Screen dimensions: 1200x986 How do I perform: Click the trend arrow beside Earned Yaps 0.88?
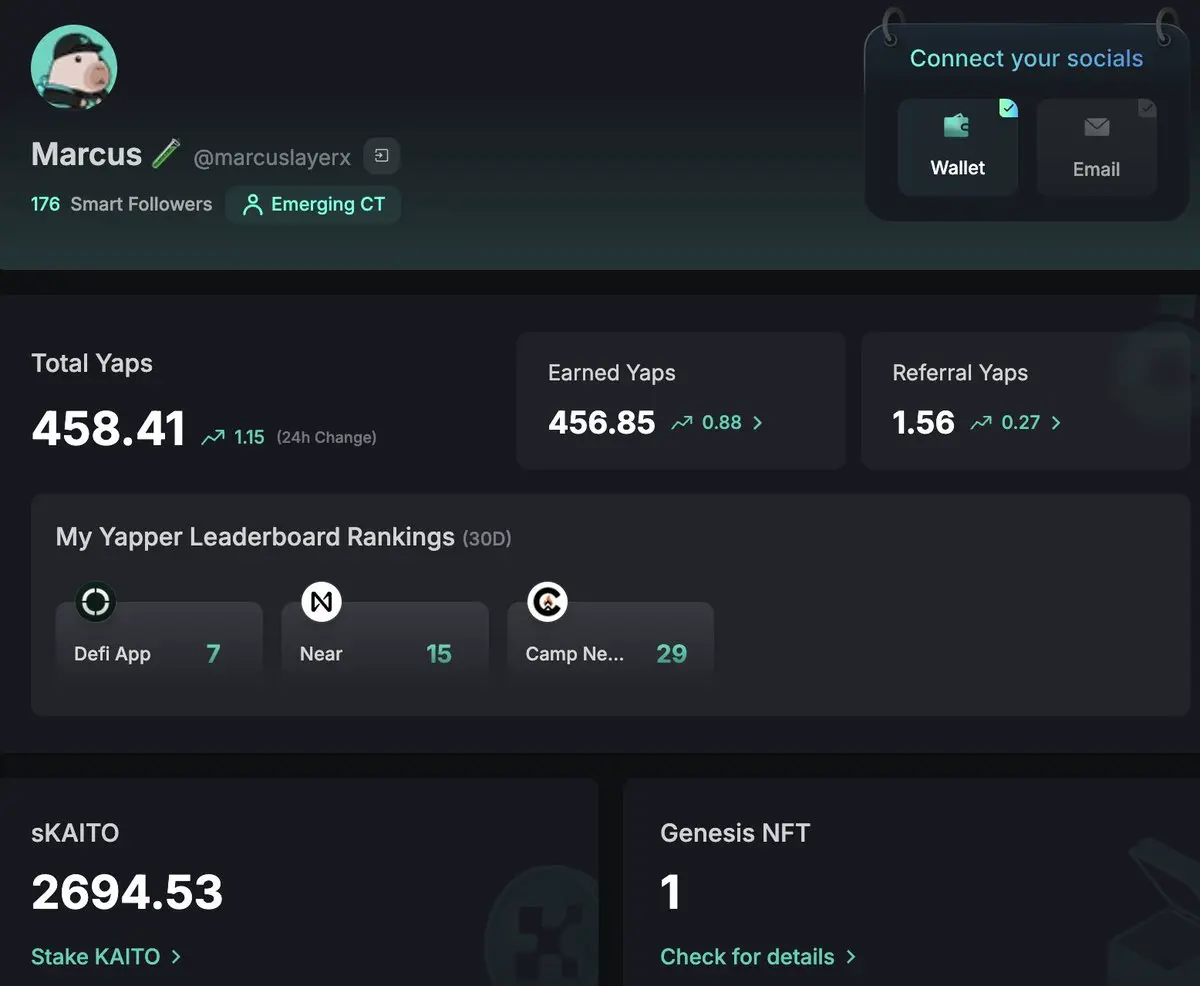coord(681,423)
